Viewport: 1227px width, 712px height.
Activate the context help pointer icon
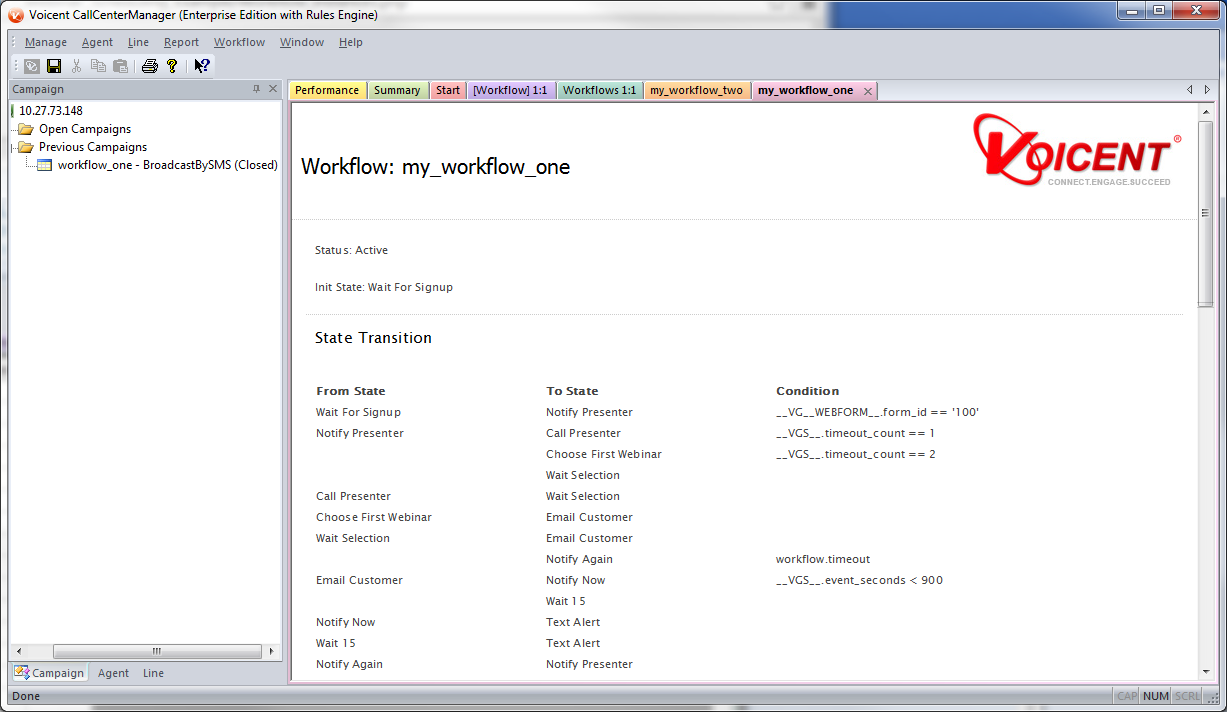click(x=202, y=66)
